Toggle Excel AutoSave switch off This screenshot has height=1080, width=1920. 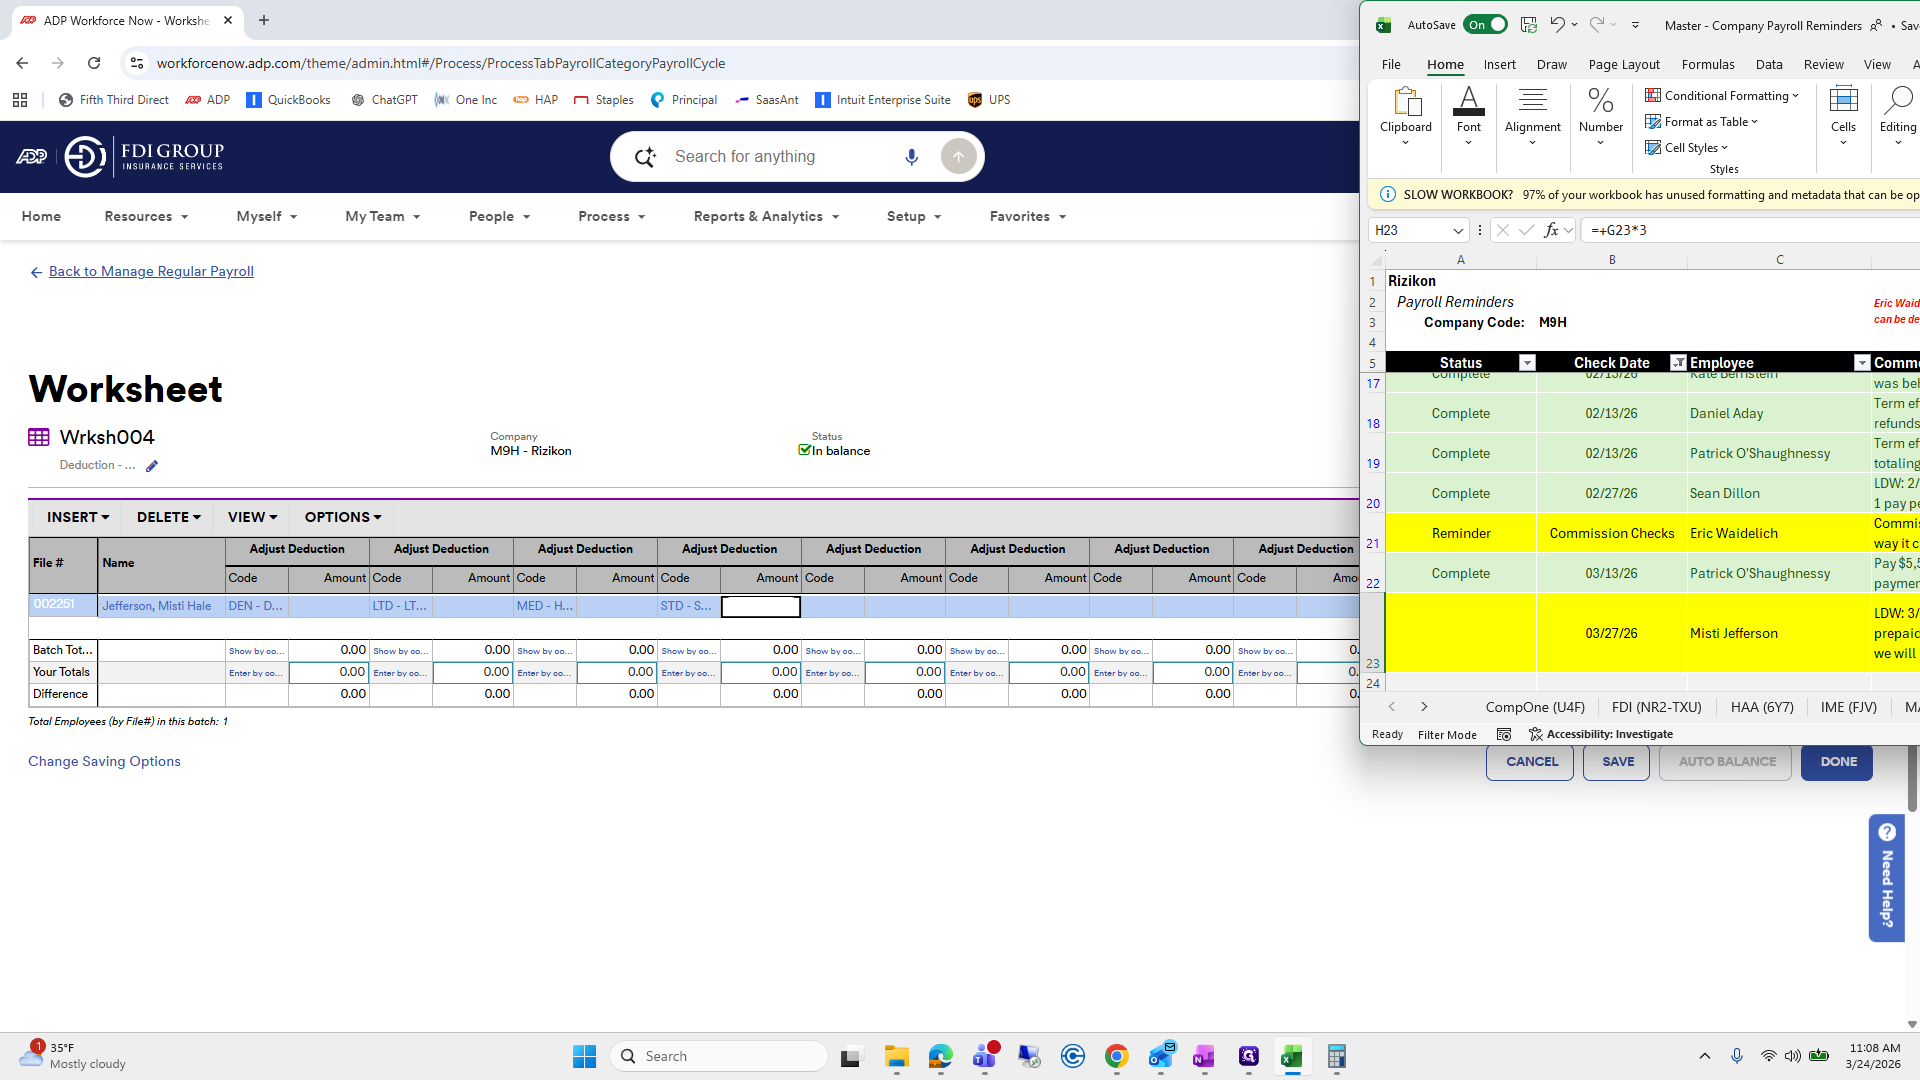1485,25
